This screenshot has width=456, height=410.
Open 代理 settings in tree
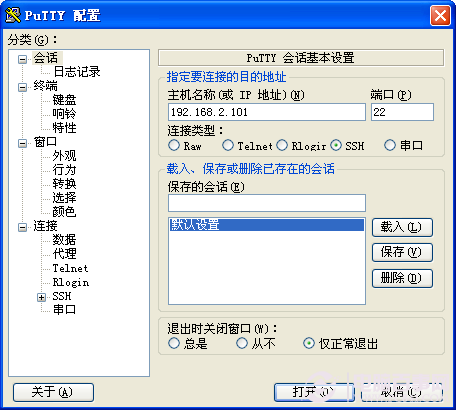tap(64, 254)
